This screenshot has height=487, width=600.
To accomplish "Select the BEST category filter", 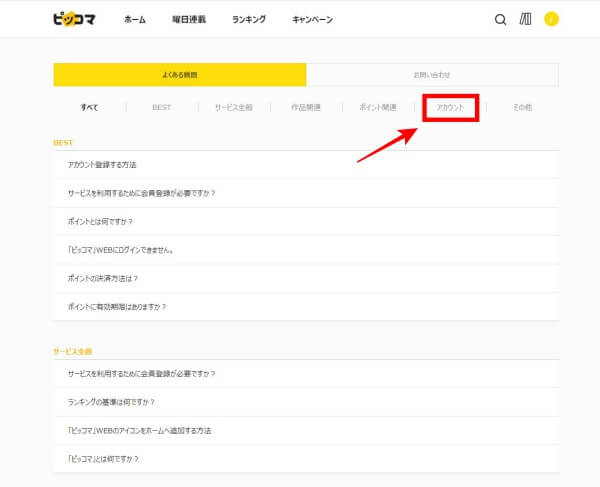I will click(x=162, y=107).
